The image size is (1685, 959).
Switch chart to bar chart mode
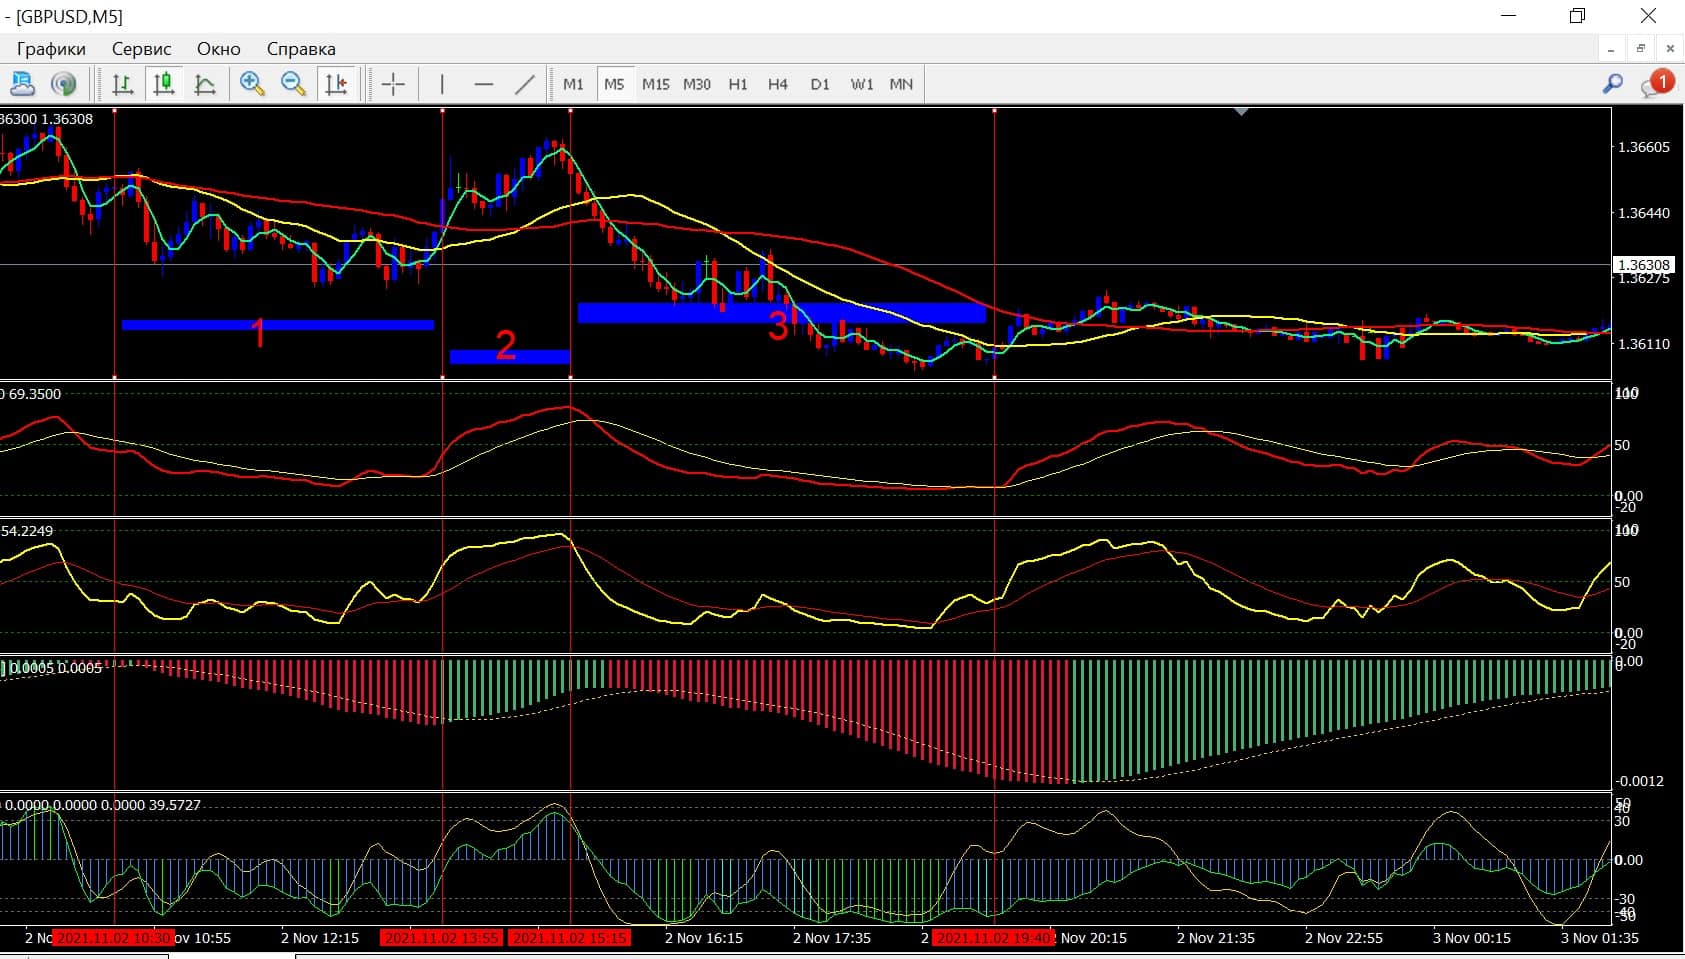[123, 84]
